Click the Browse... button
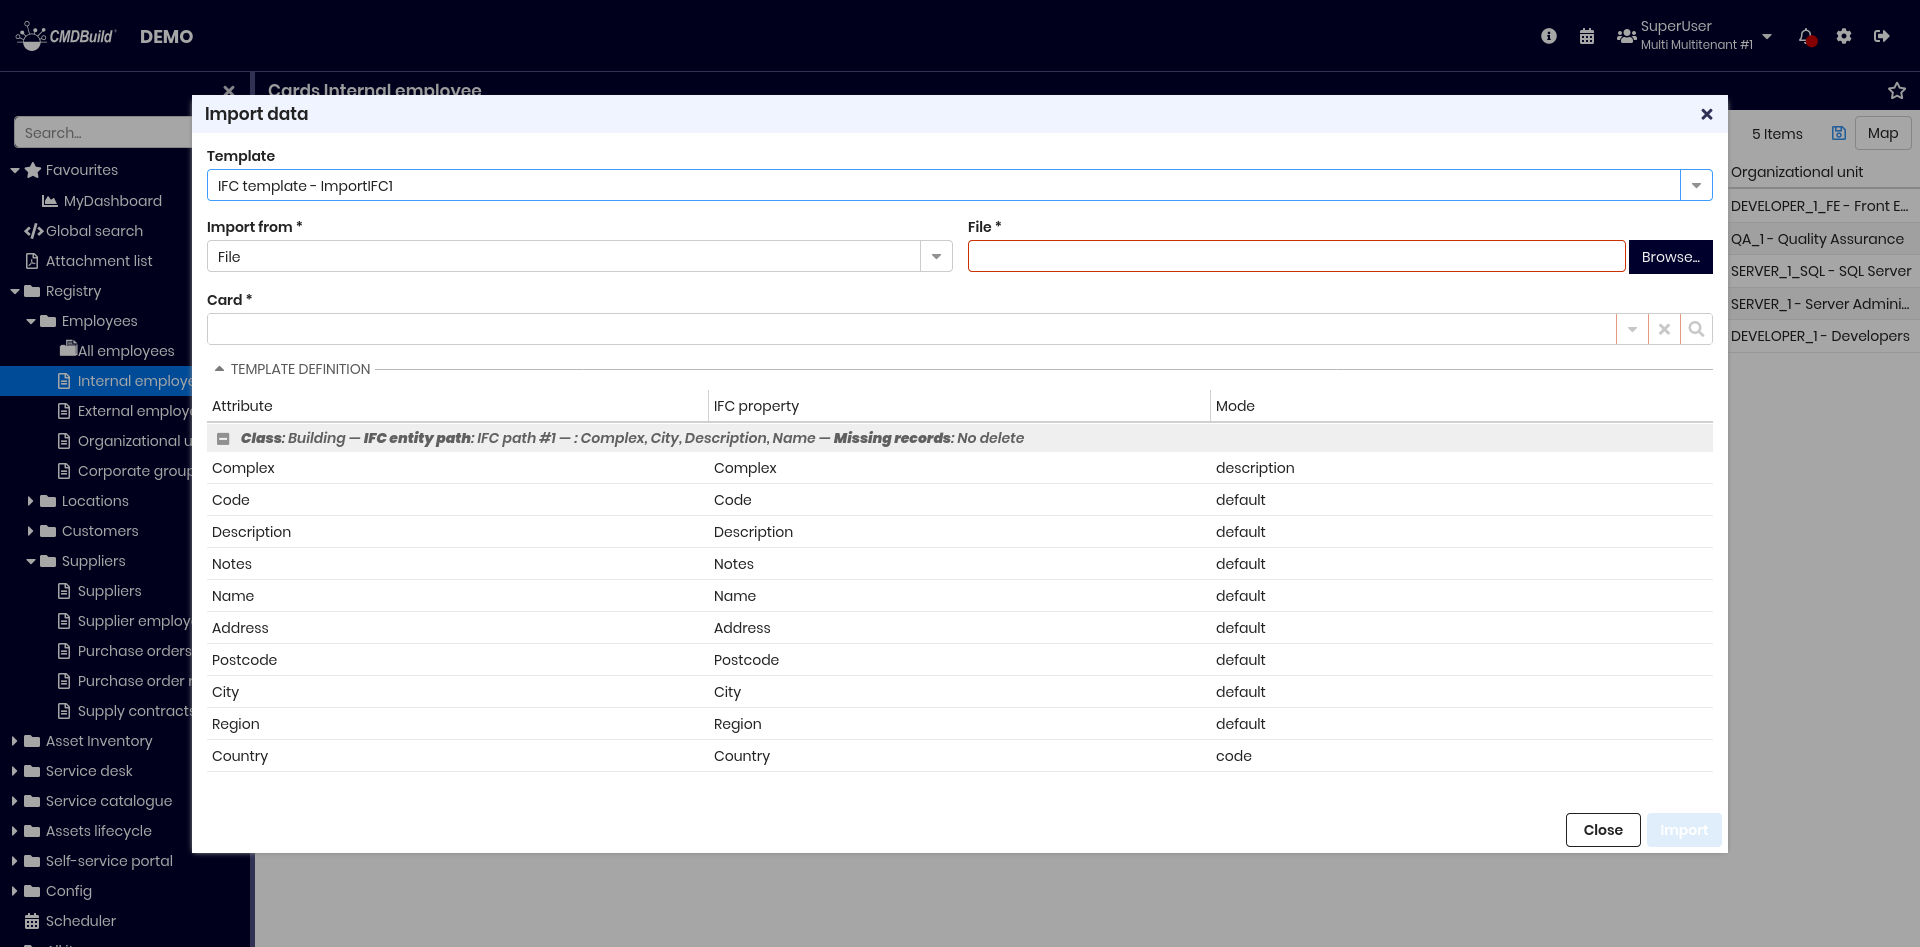The image size is (1920, 947). [1670, 257]
